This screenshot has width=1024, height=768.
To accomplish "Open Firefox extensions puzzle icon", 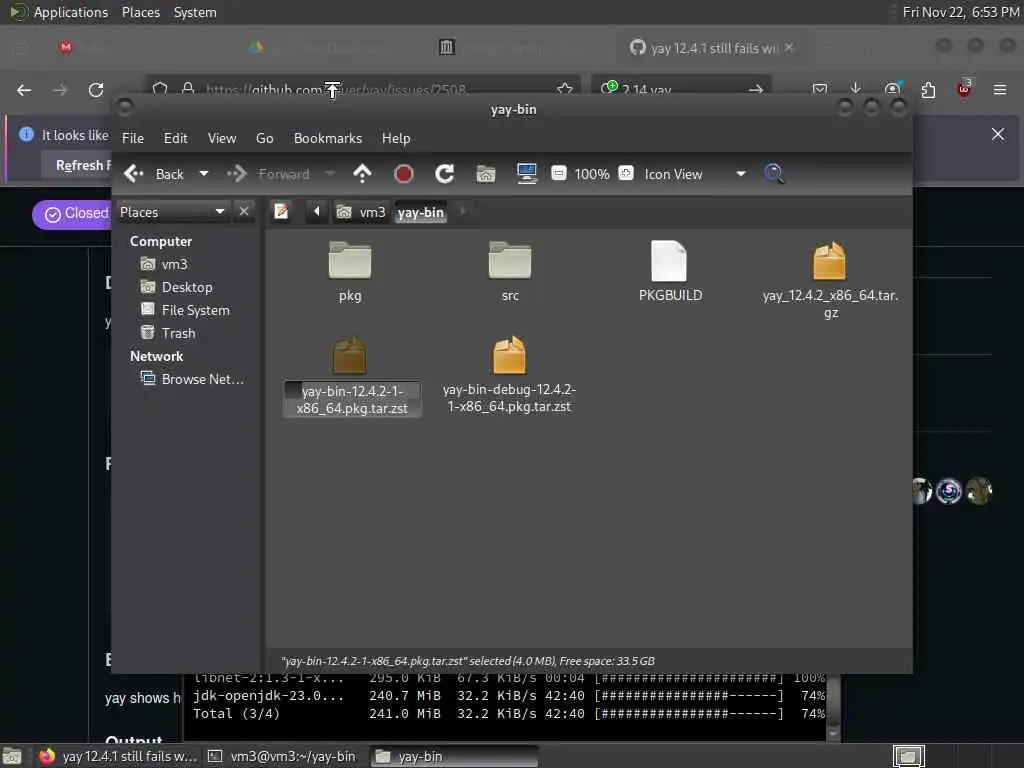I will click(928, 89).
